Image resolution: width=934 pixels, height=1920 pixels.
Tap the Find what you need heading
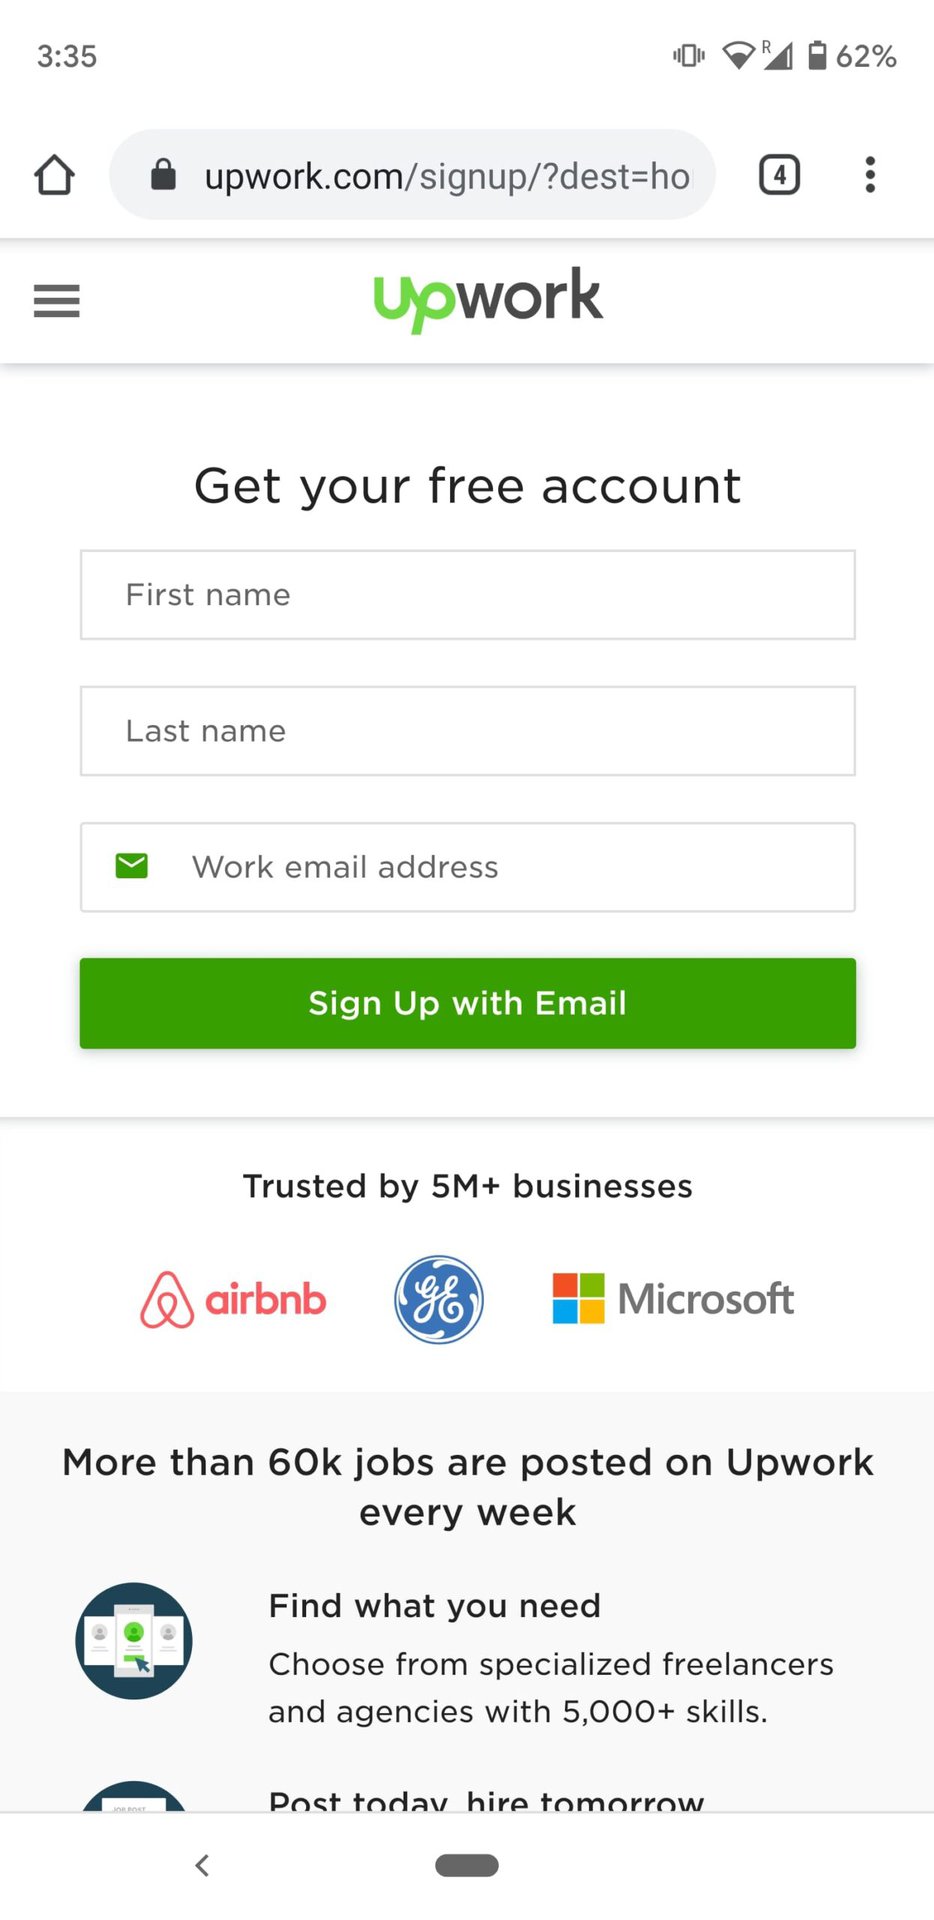click(x=435, y=1606)
